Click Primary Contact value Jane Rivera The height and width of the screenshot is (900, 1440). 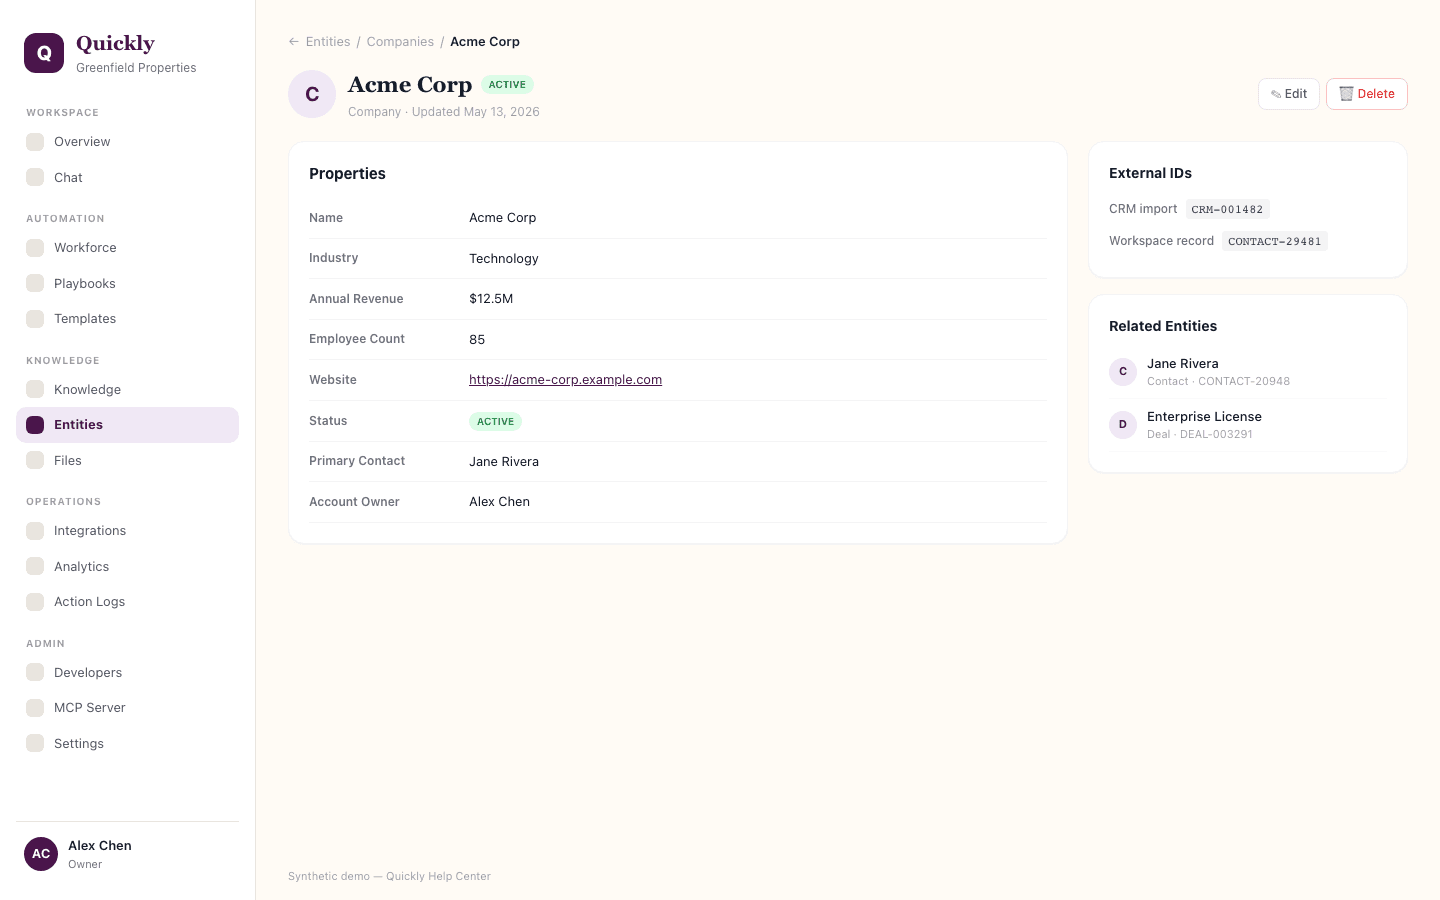(504, 462)
